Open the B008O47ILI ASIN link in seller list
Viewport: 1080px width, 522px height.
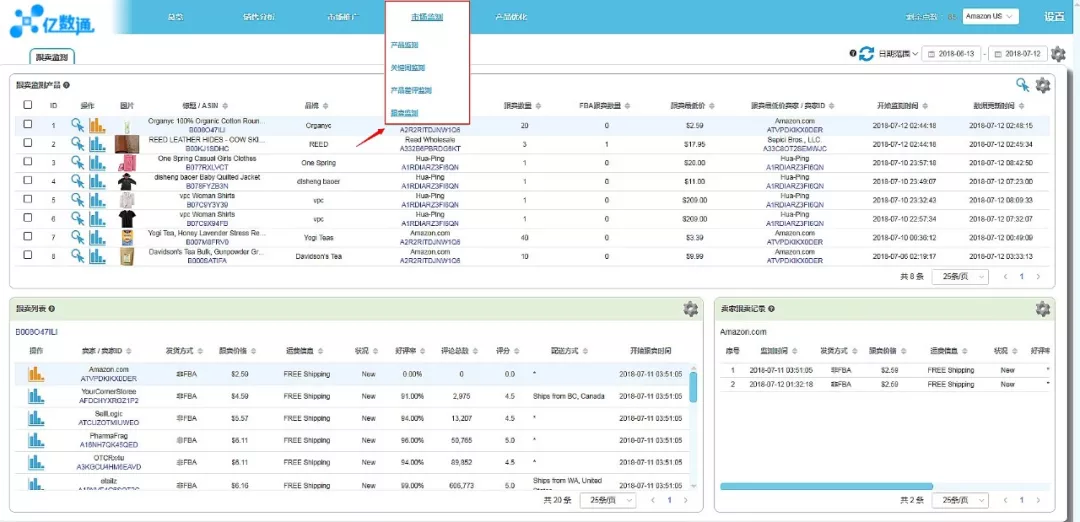click(x=36, y=332)
